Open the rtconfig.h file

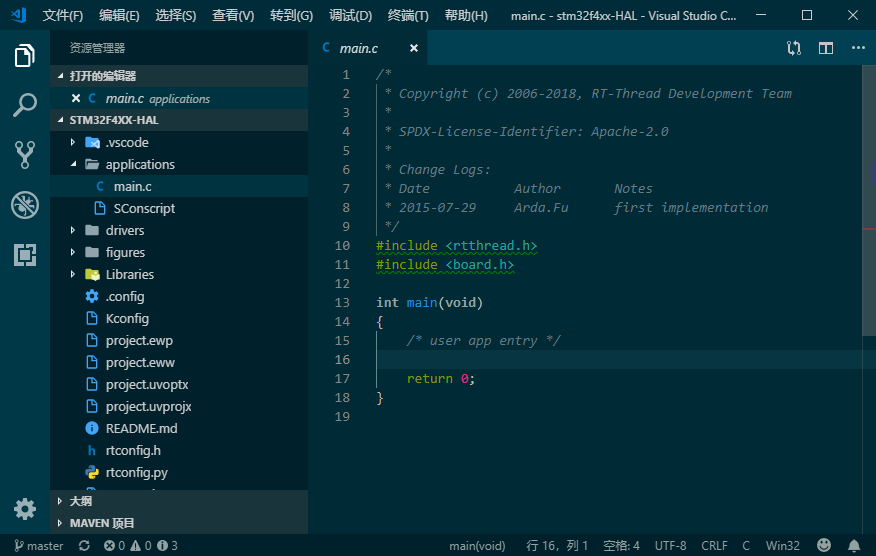[x=179, y=450]
